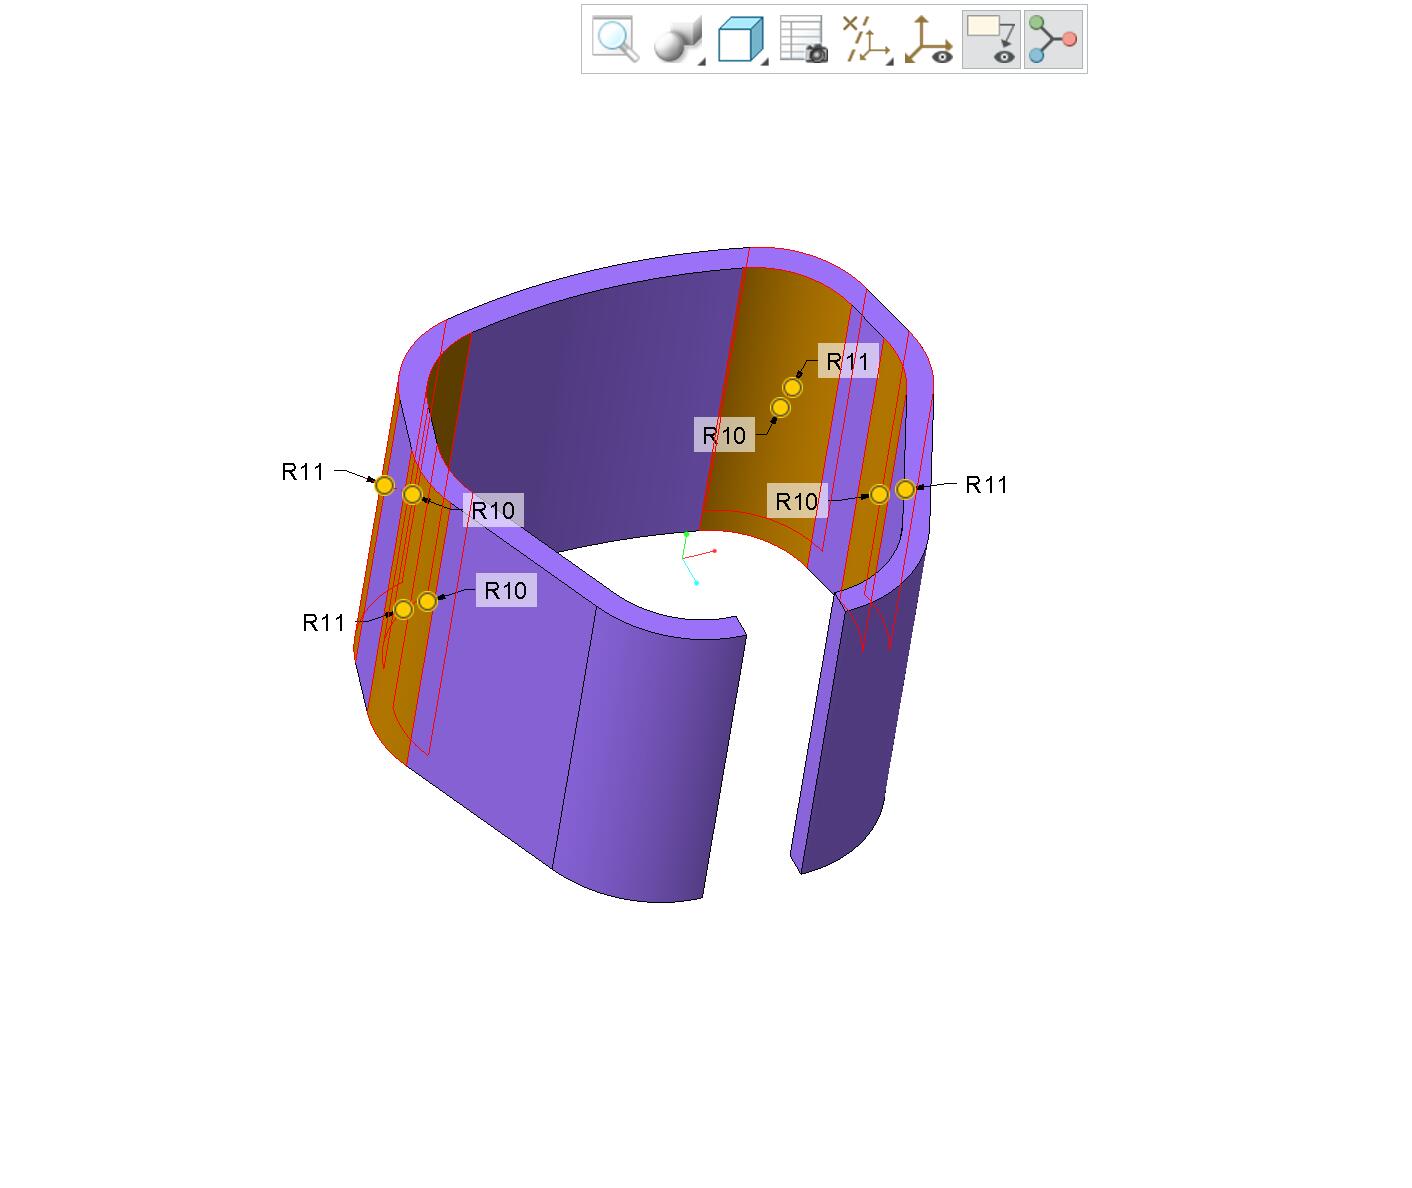Click the yellow handle dot of upper-right R11
The image size is (1412, 1188).
[792, 387]
